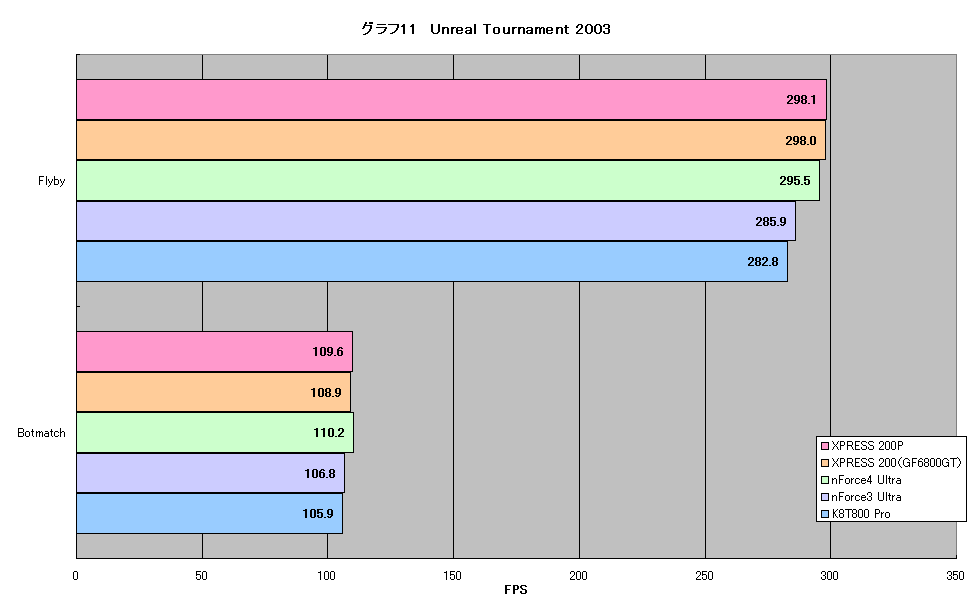Select the green Botmatch bar labeled 110.2
Screen dimensions: 972x604
pyautogui.click(x=215, y=432)
